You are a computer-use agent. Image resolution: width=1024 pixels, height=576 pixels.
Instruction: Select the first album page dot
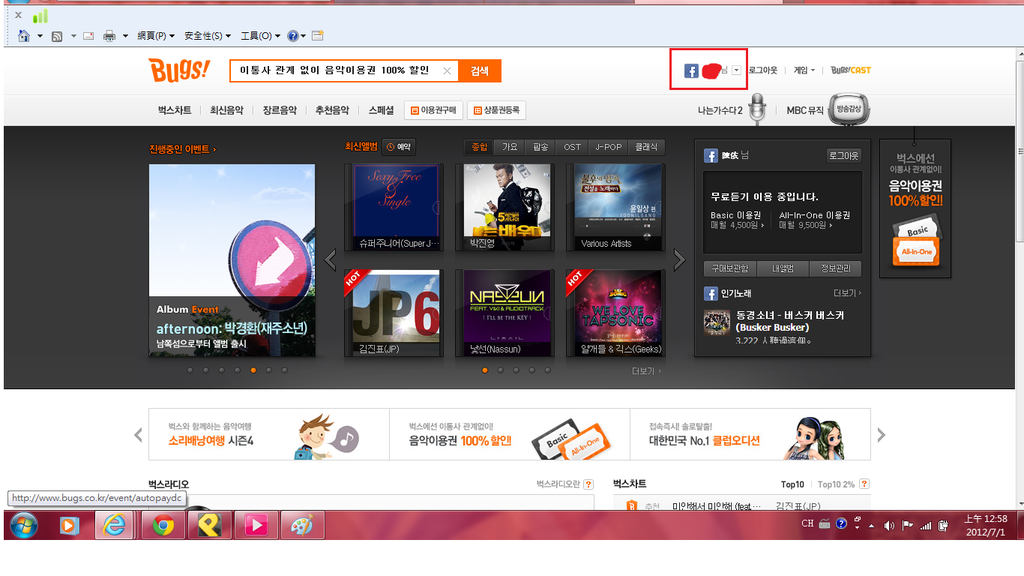[x=485, y=370]
